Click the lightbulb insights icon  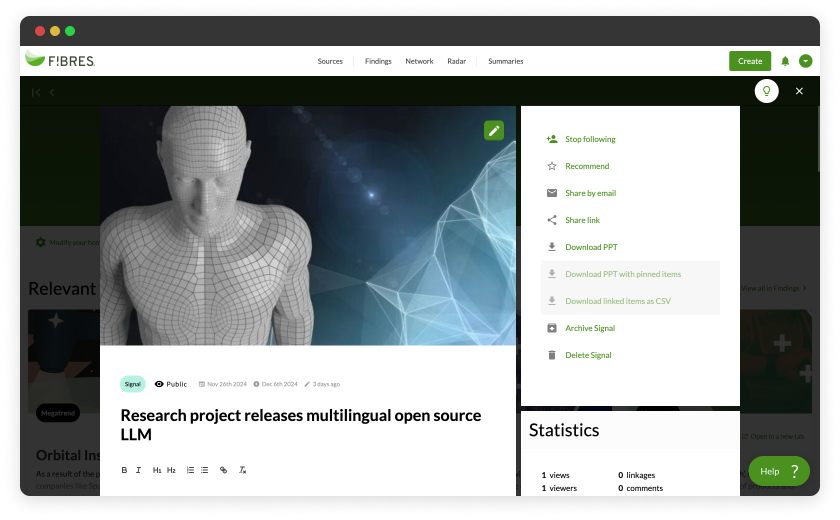click(766, 91)
